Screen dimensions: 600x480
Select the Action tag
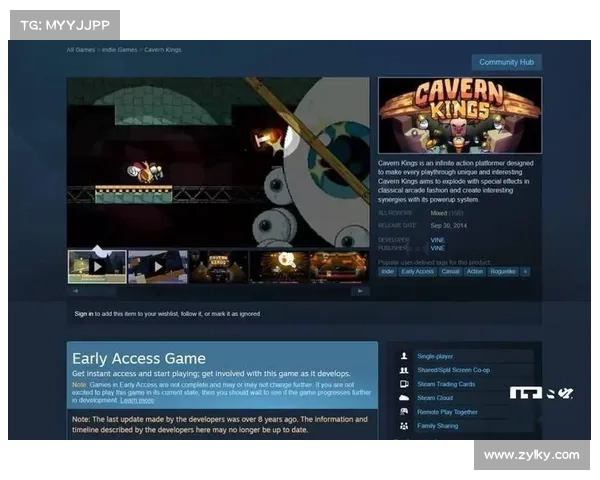pyautogui.click(x=475, y=271)
